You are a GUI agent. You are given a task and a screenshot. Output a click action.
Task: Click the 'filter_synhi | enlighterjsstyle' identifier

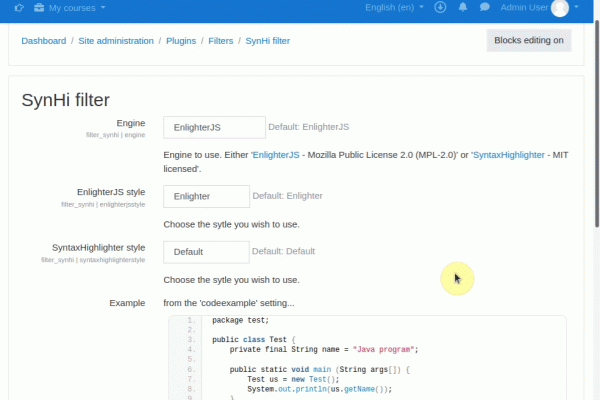coord(103,205)
